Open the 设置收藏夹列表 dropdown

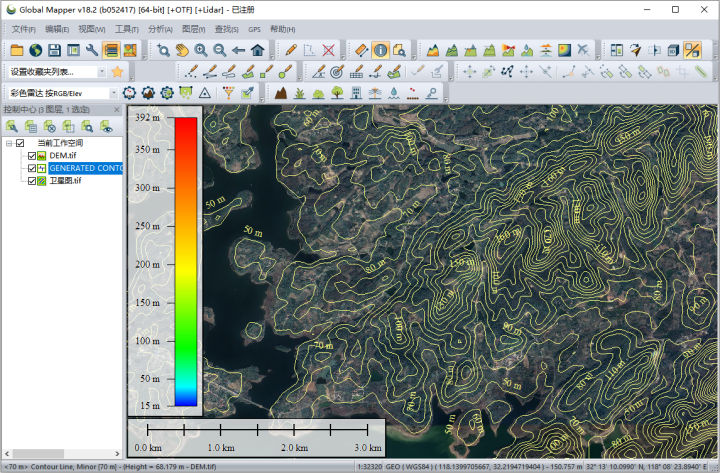tap(99, 71)
